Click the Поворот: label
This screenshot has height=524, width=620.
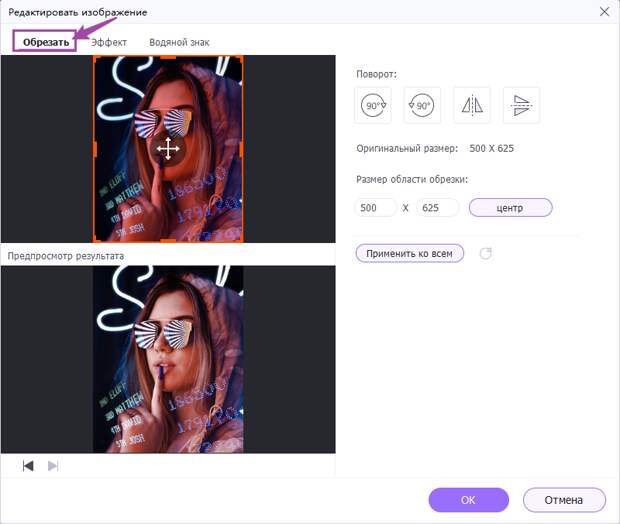pos(376,74)
